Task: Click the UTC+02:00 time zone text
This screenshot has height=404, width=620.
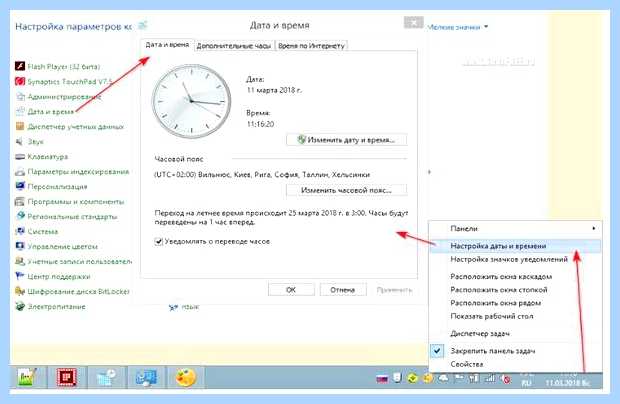Action: click(262, 174)
